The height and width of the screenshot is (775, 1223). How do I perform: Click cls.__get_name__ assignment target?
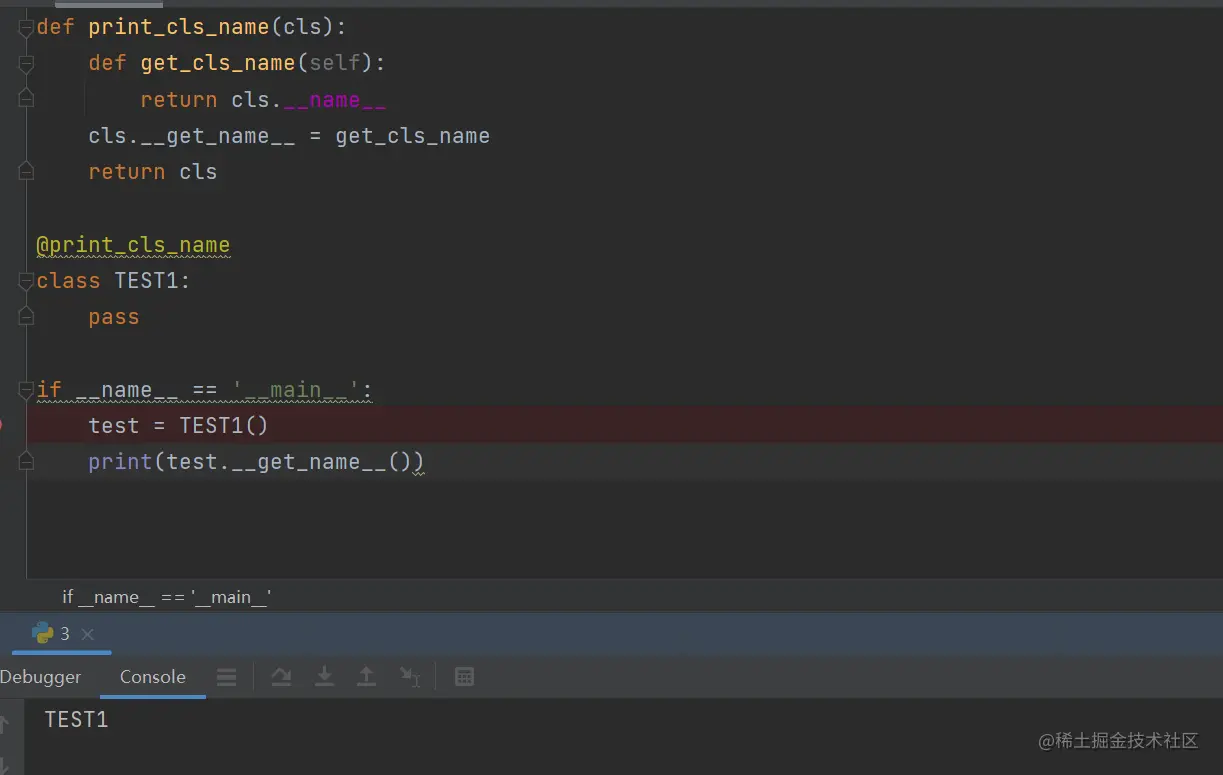pyautogui.click(x=191, y=136)
